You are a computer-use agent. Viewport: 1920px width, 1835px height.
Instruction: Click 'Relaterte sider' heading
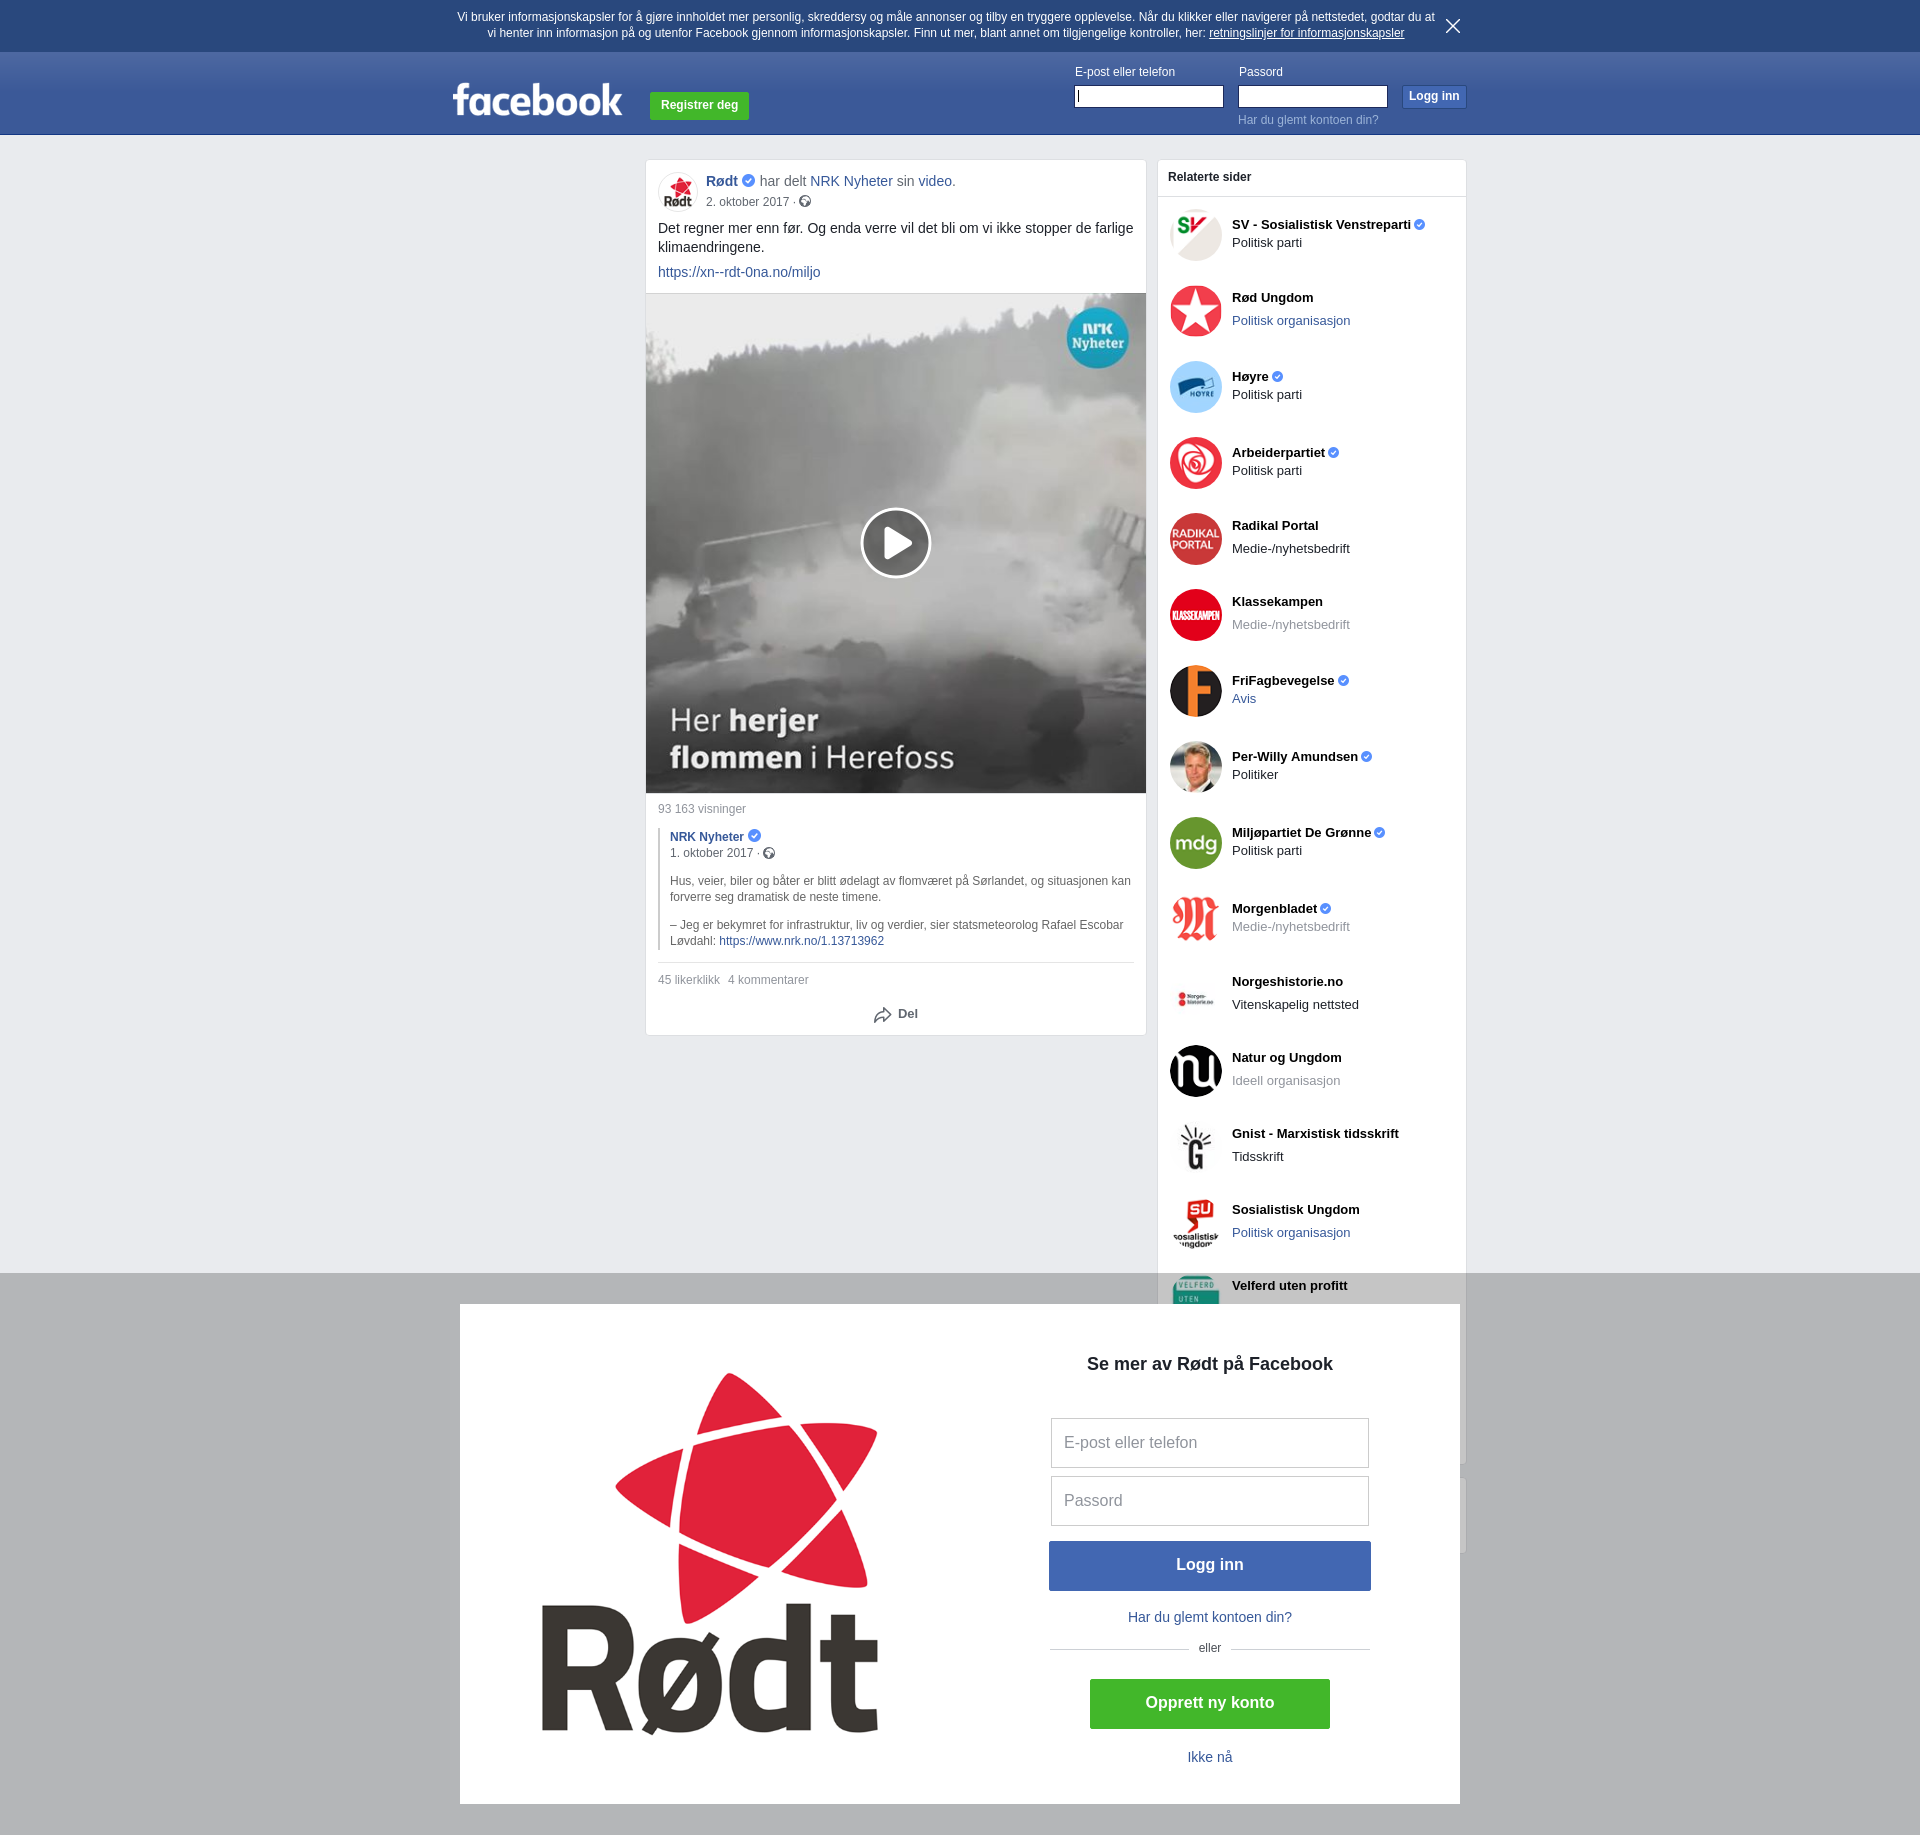tap(1209, 177)
